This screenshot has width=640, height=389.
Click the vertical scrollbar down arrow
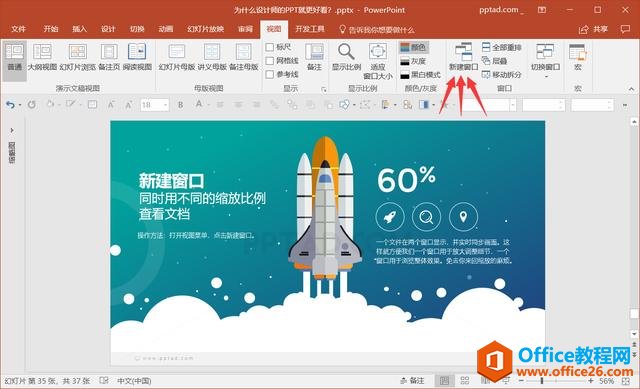coord(634,334)
